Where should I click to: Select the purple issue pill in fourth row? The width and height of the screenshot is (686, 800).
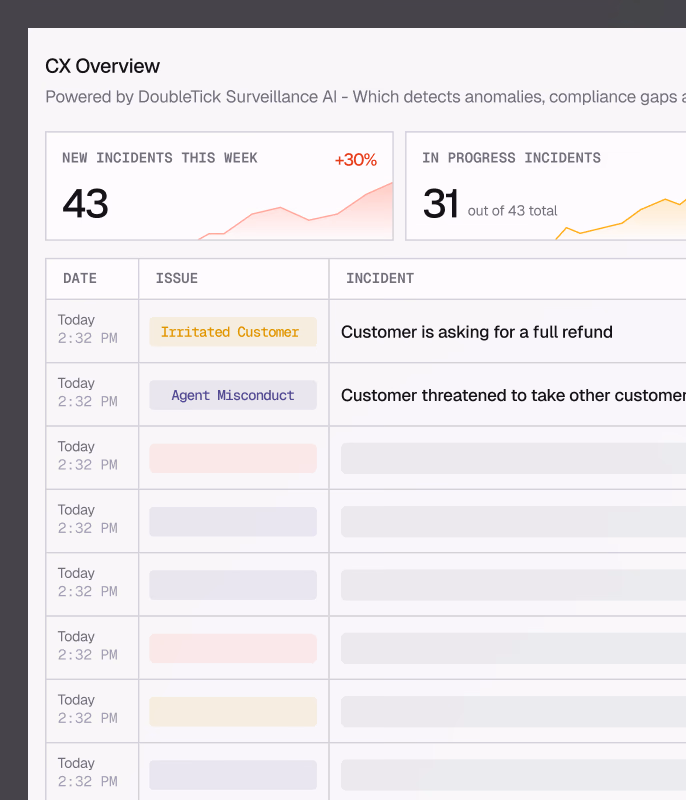232,521
